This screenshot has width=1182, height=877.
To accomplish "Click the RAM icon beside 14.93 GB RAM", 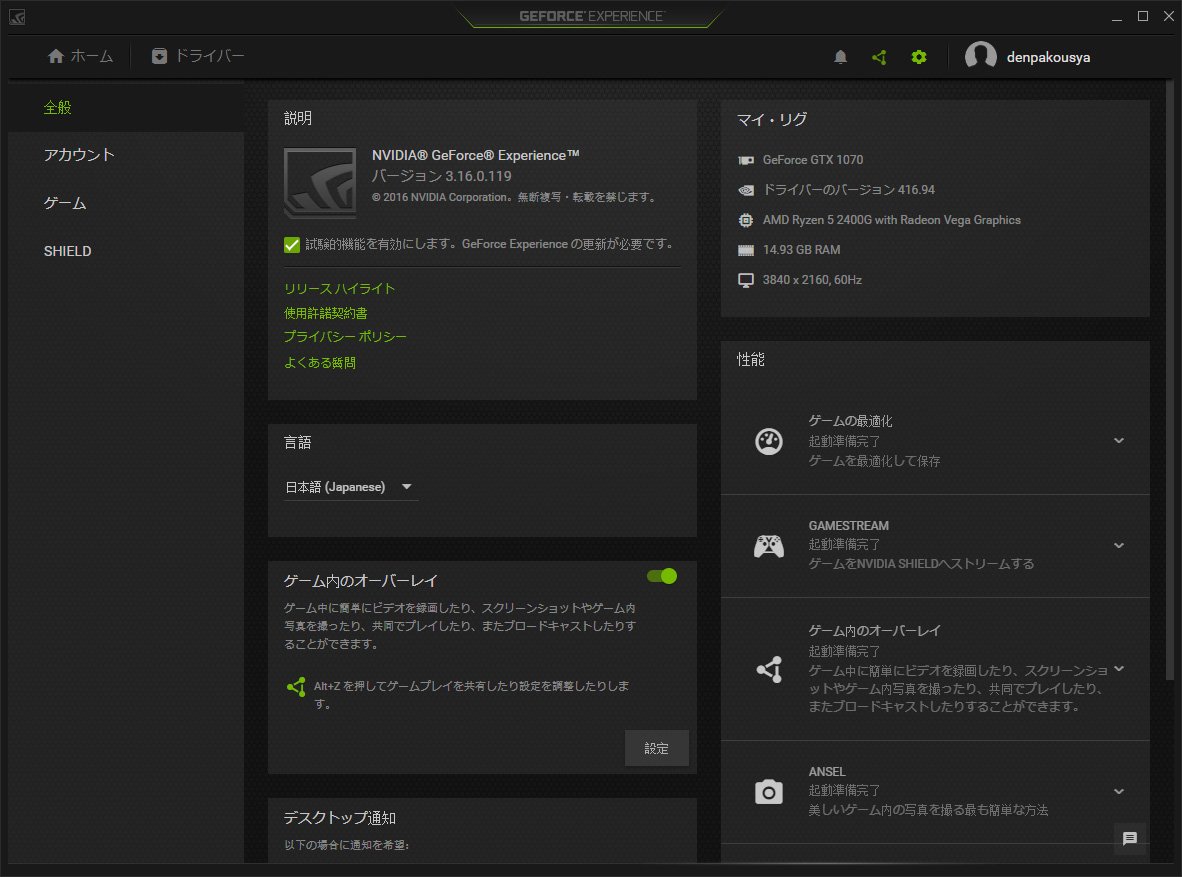I will tap(746, 250).
